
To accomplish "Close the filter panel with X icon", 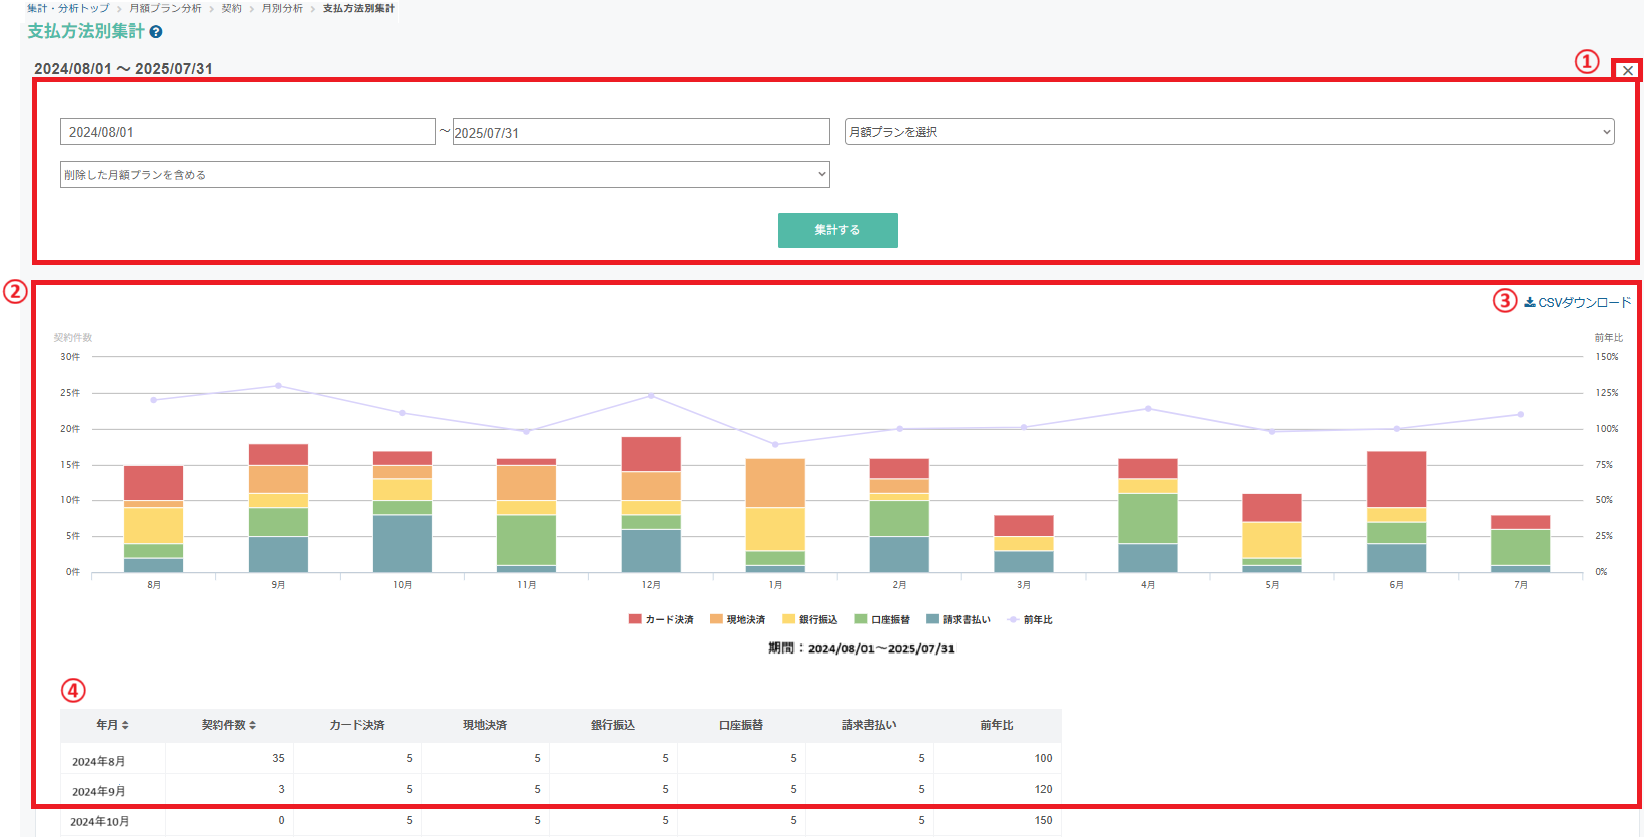I will (1628, 71).
